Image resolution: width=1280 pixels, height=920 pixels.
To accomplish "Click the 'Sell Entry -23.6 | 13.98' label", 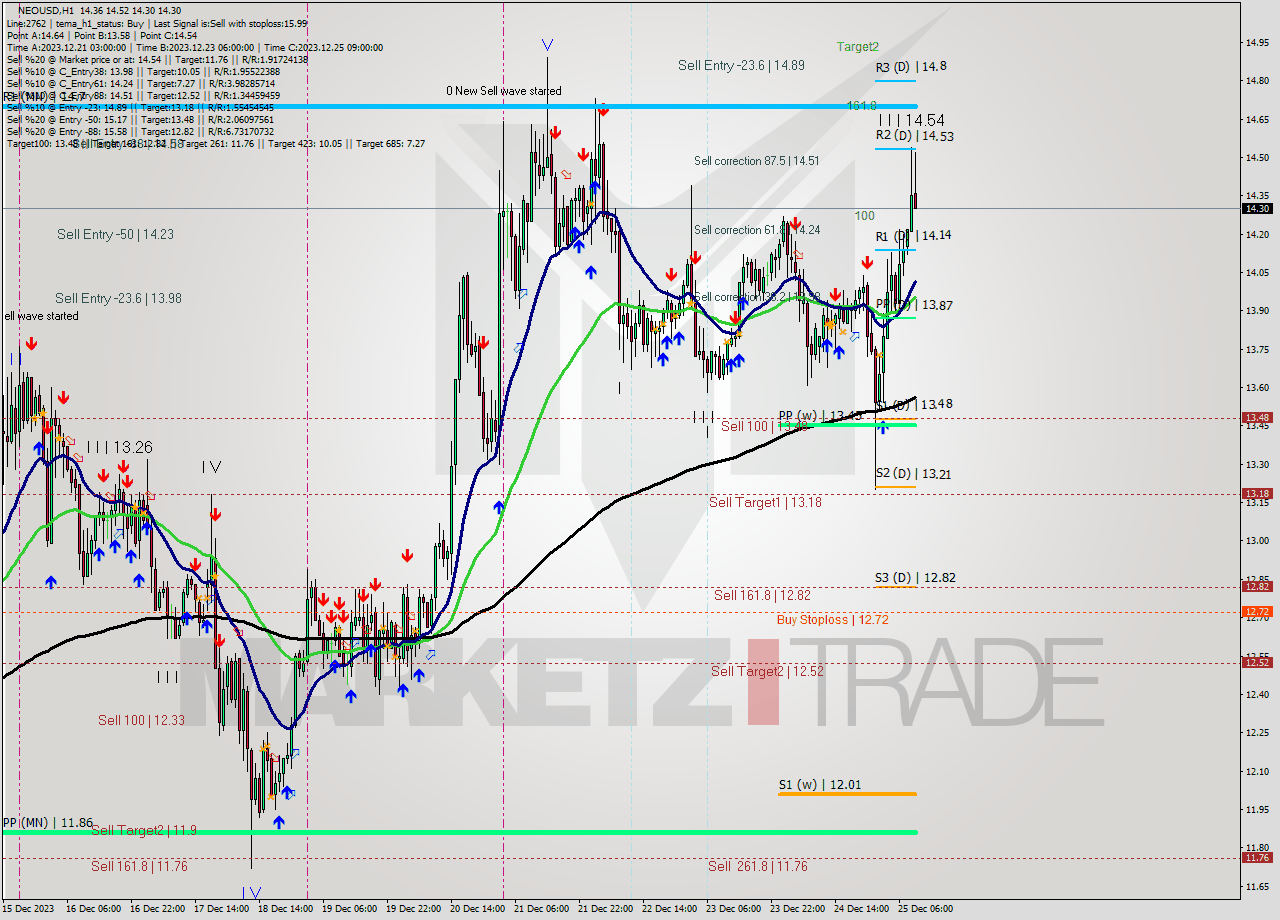I will click(118, 299).
